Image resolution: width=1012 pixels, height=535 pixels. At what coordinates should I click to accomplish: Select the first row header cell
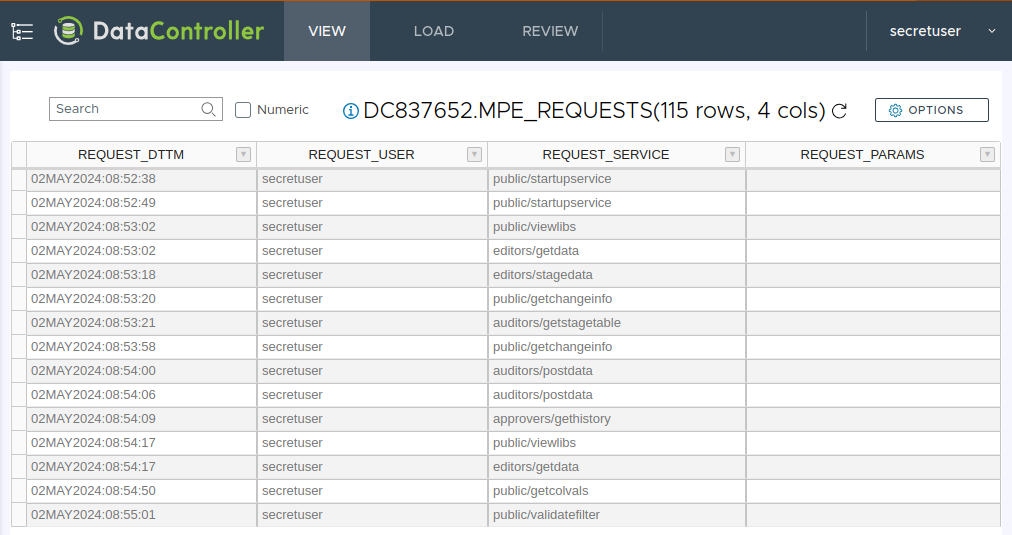click(x=19, y=179)
